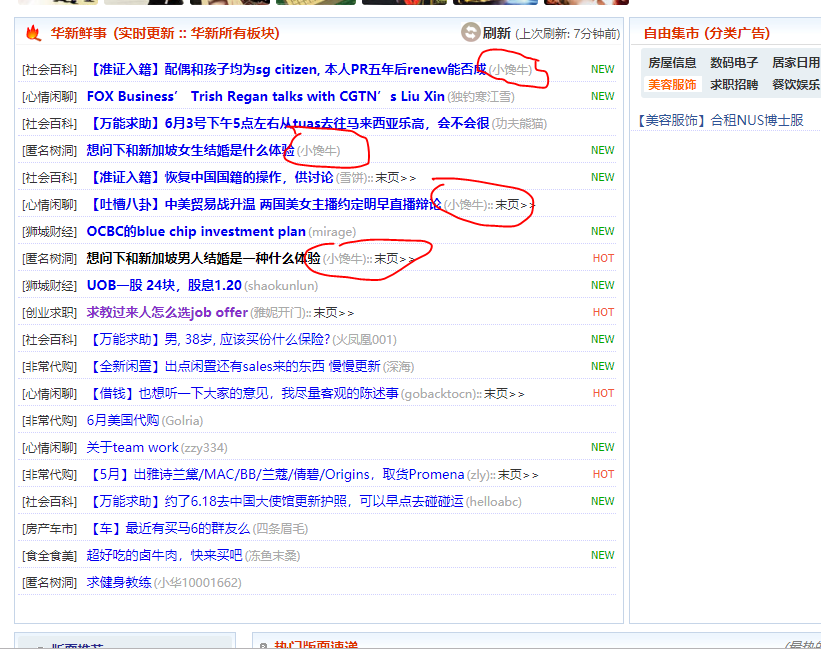Screen dimensions: 821x652
Task: Select the 房屋信息 category tab
Action: click(672, 62)
